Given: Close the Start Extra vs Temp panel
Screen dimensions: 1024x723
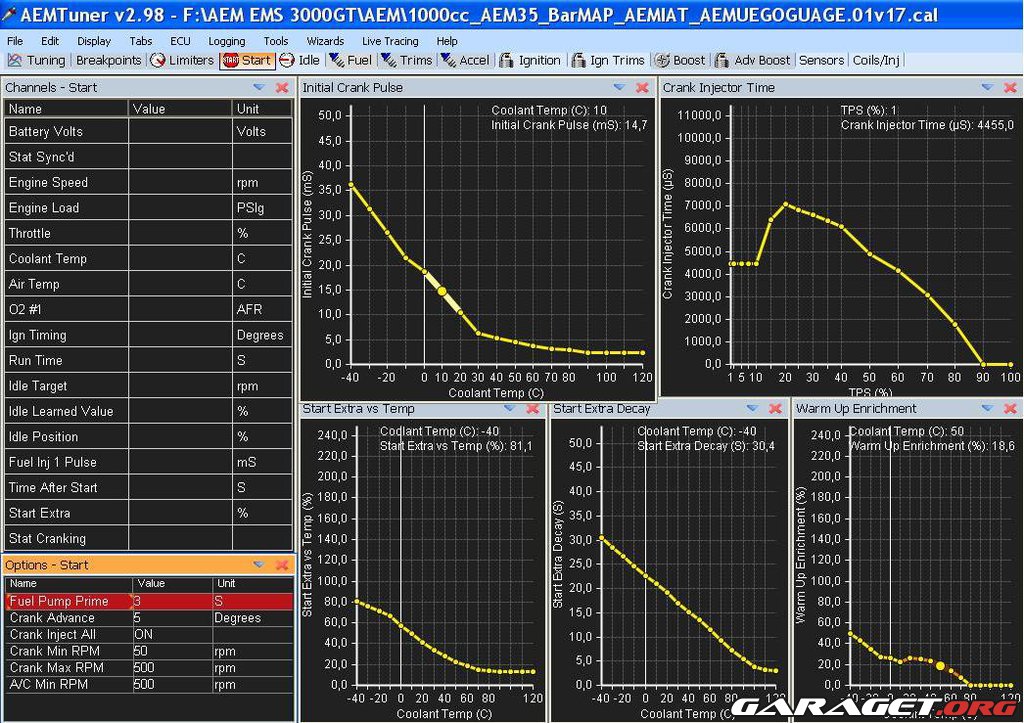Looking at the screenshot, I should coord(533,408).
